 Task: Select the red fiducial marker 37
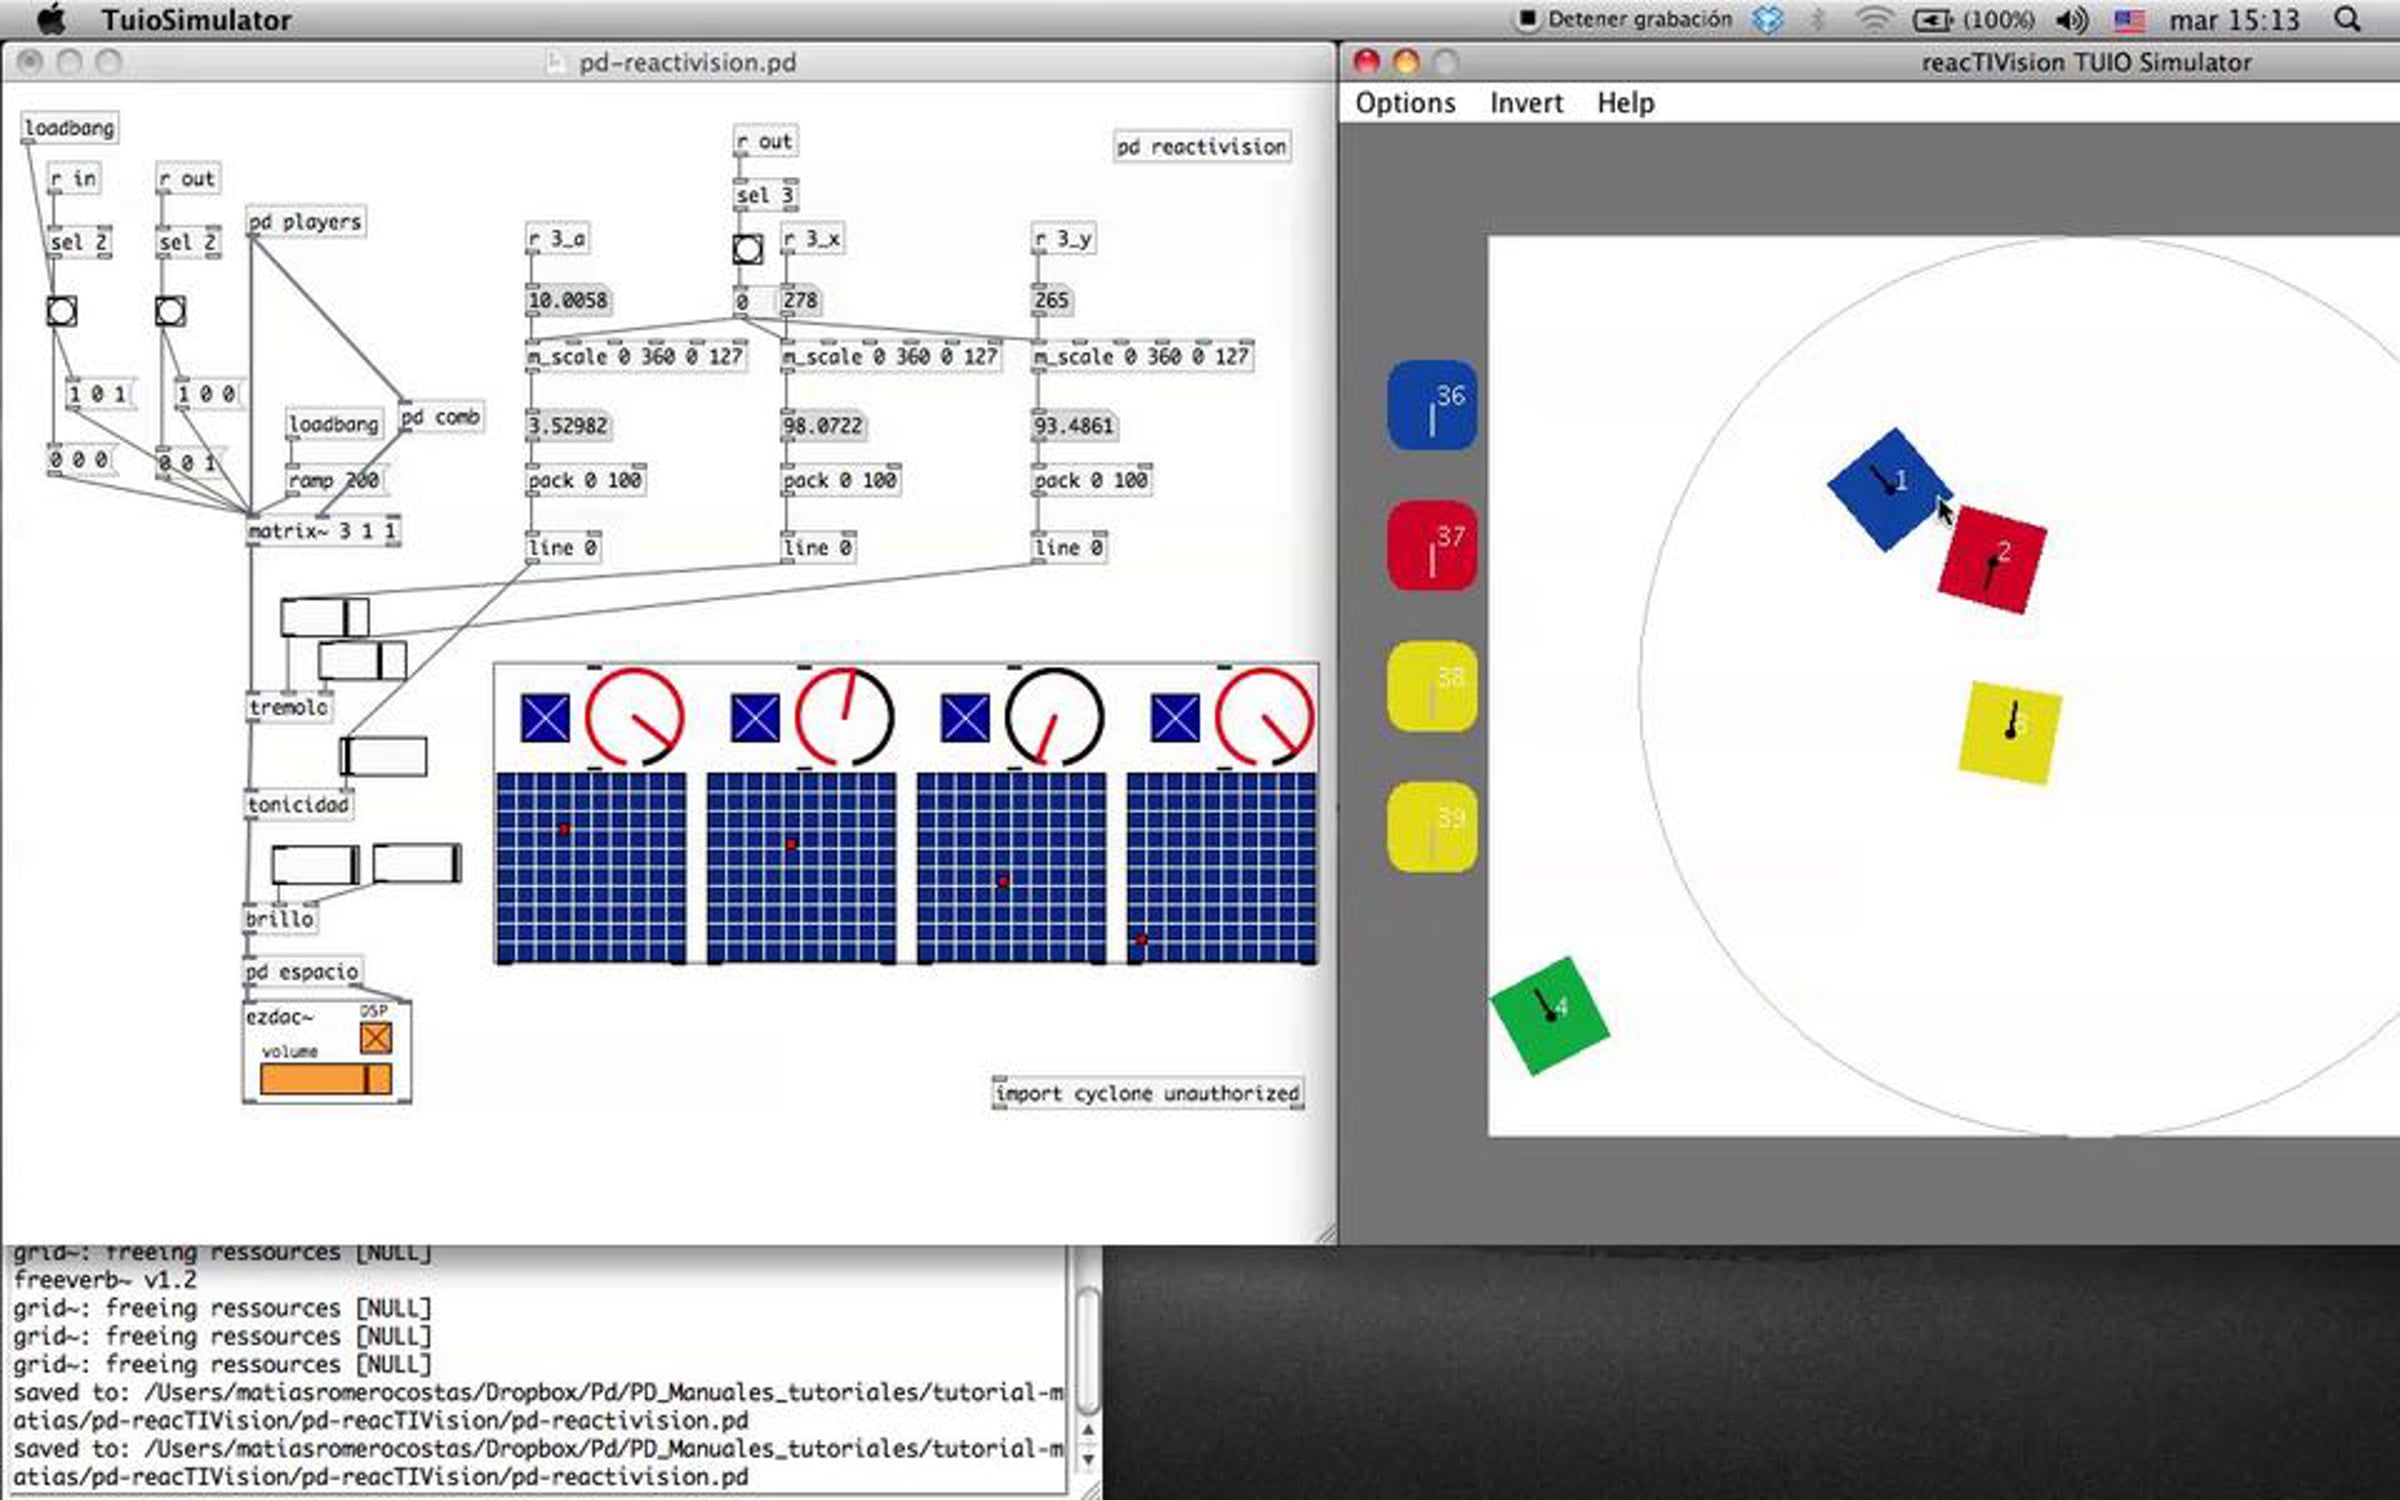(x=1432, y=546)
